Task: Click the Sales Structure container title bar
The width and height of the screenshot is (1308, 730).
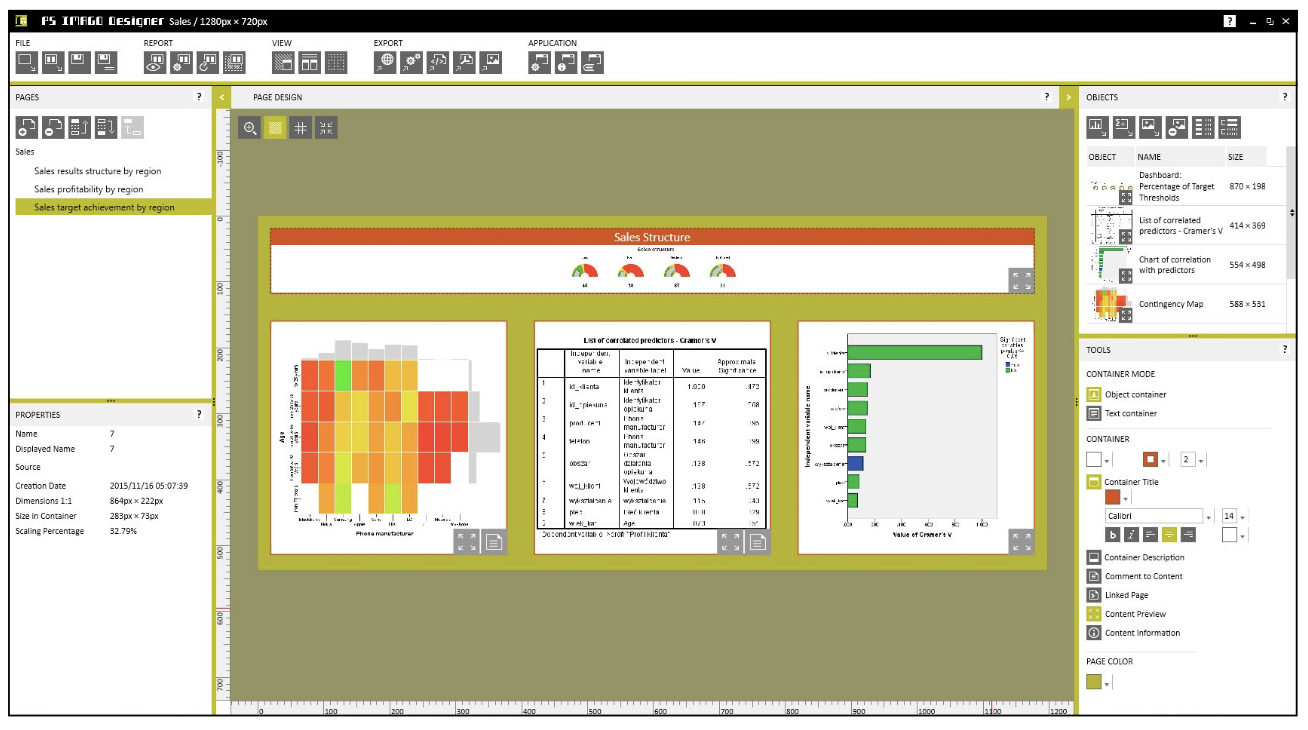Action: pos(652,237)
